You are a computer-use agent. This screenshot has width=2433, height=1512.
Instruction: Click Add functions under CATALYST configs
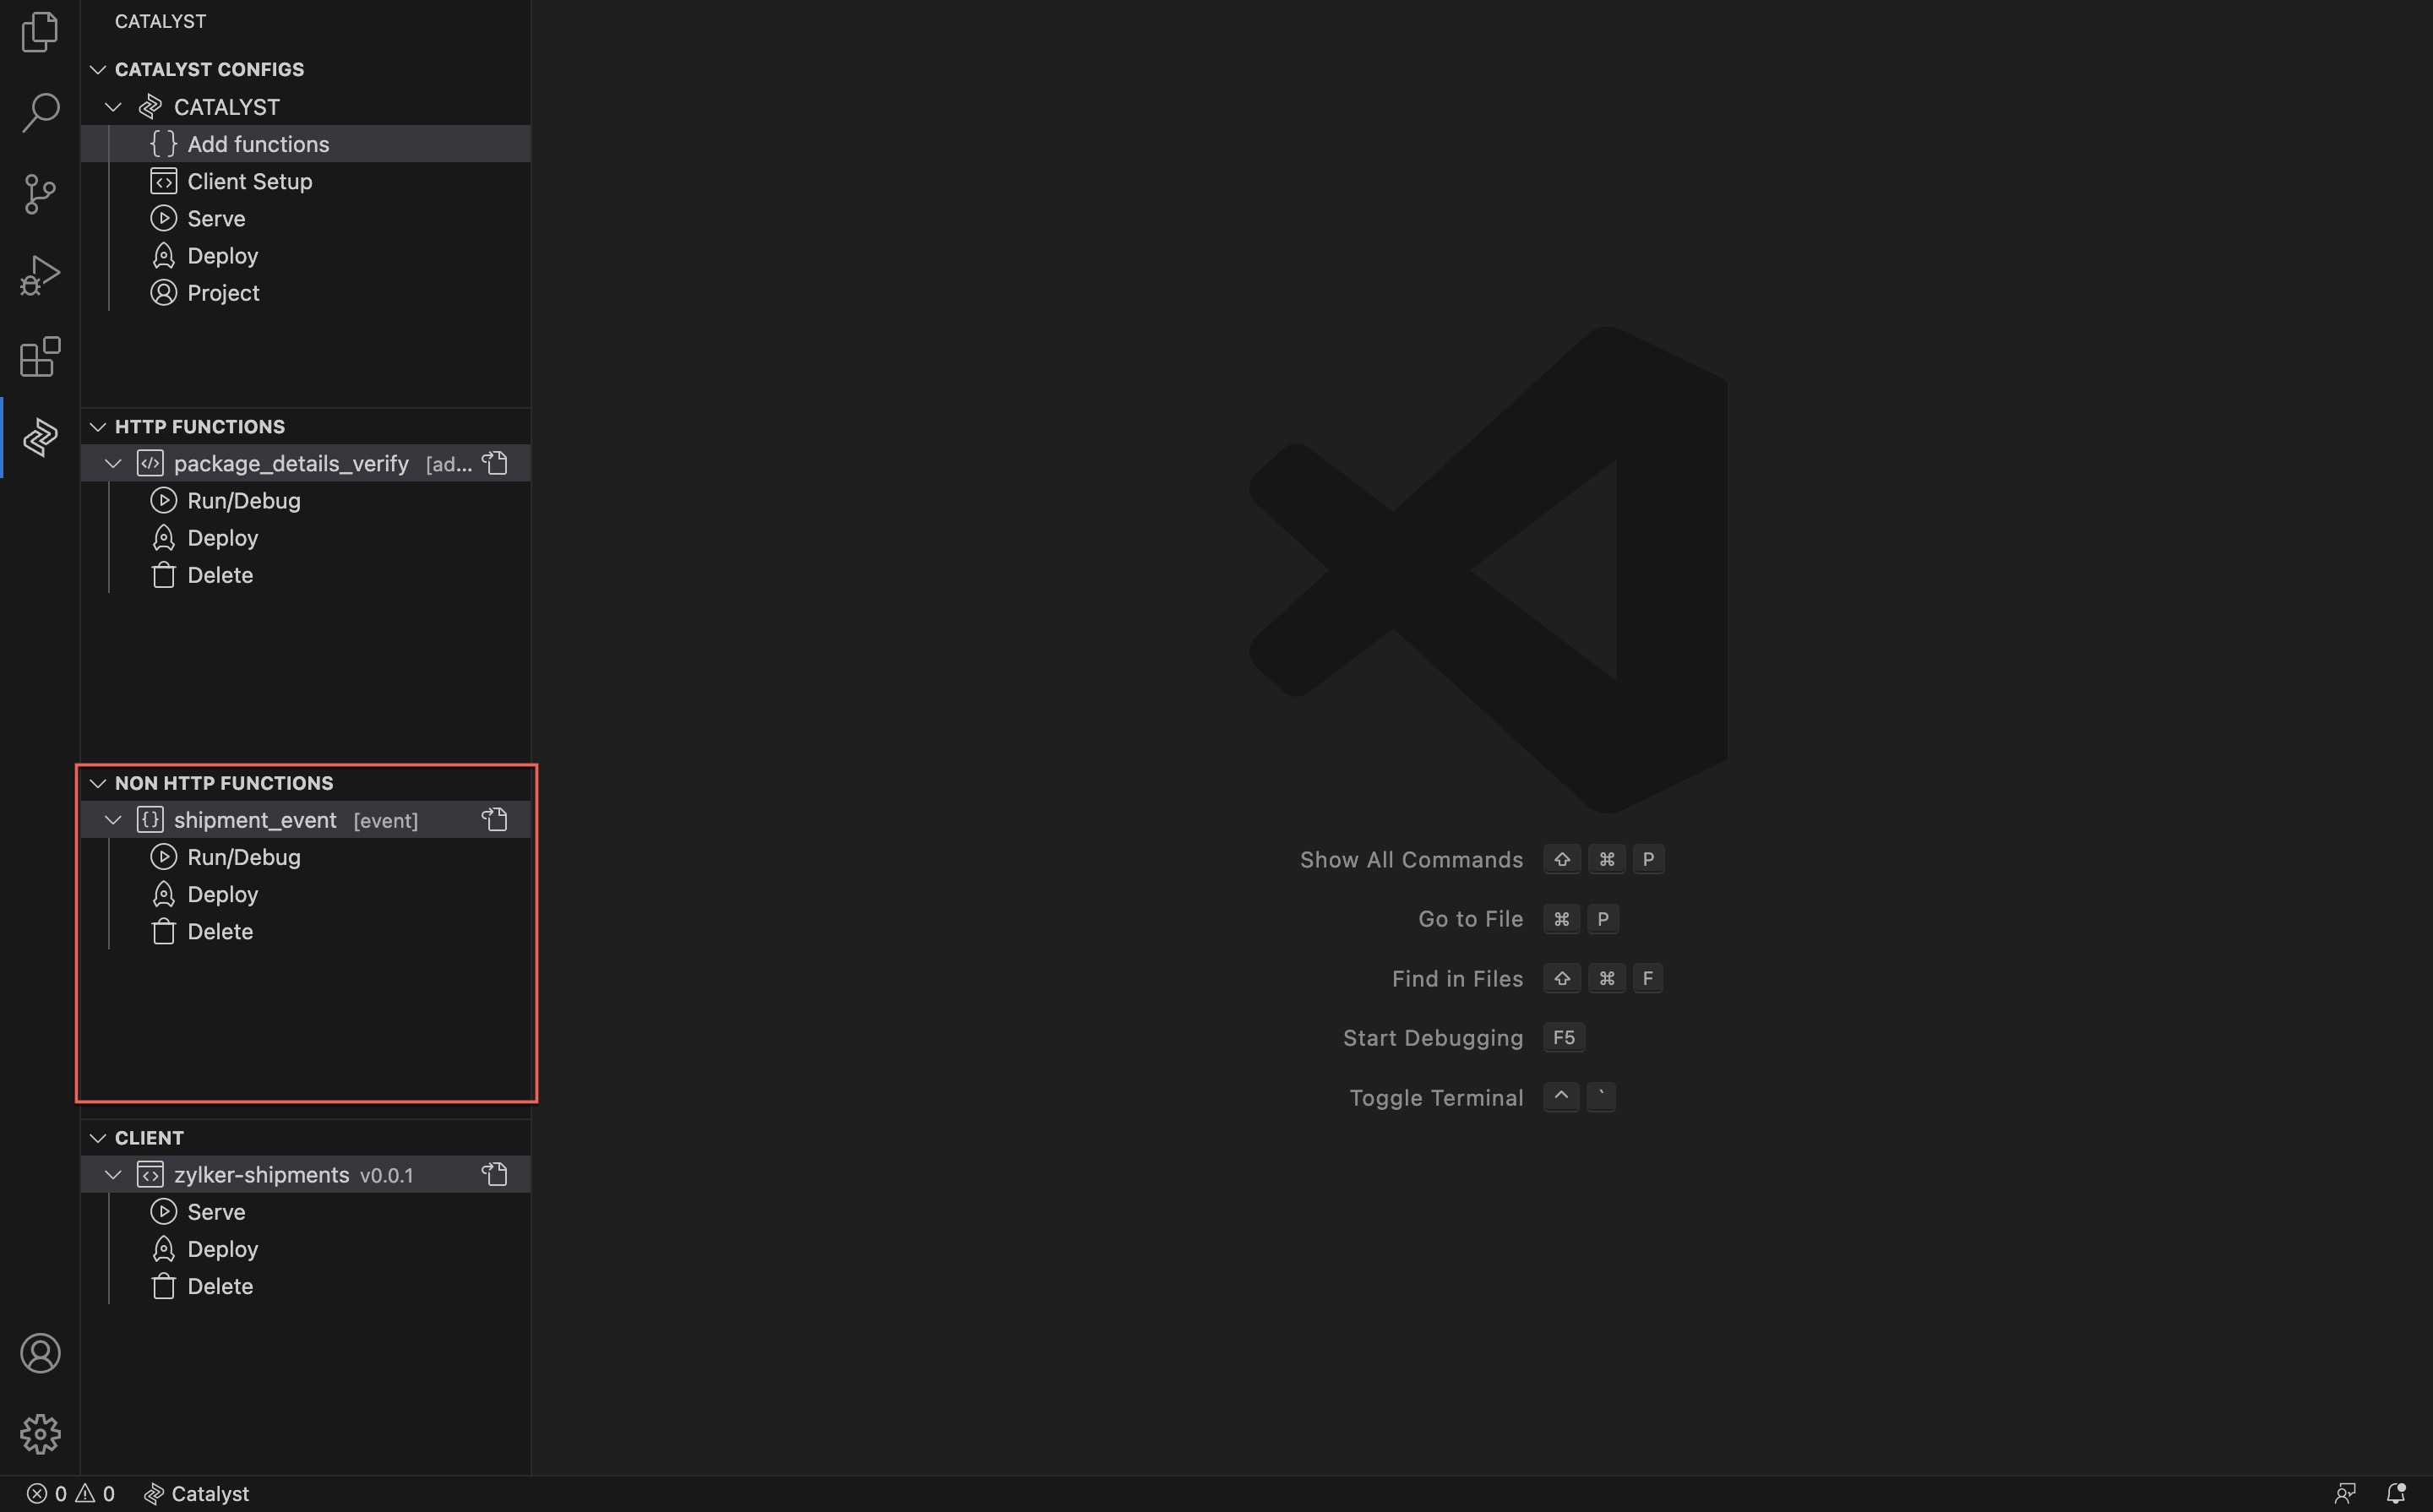pyautogui.click(x=258, y=143)
